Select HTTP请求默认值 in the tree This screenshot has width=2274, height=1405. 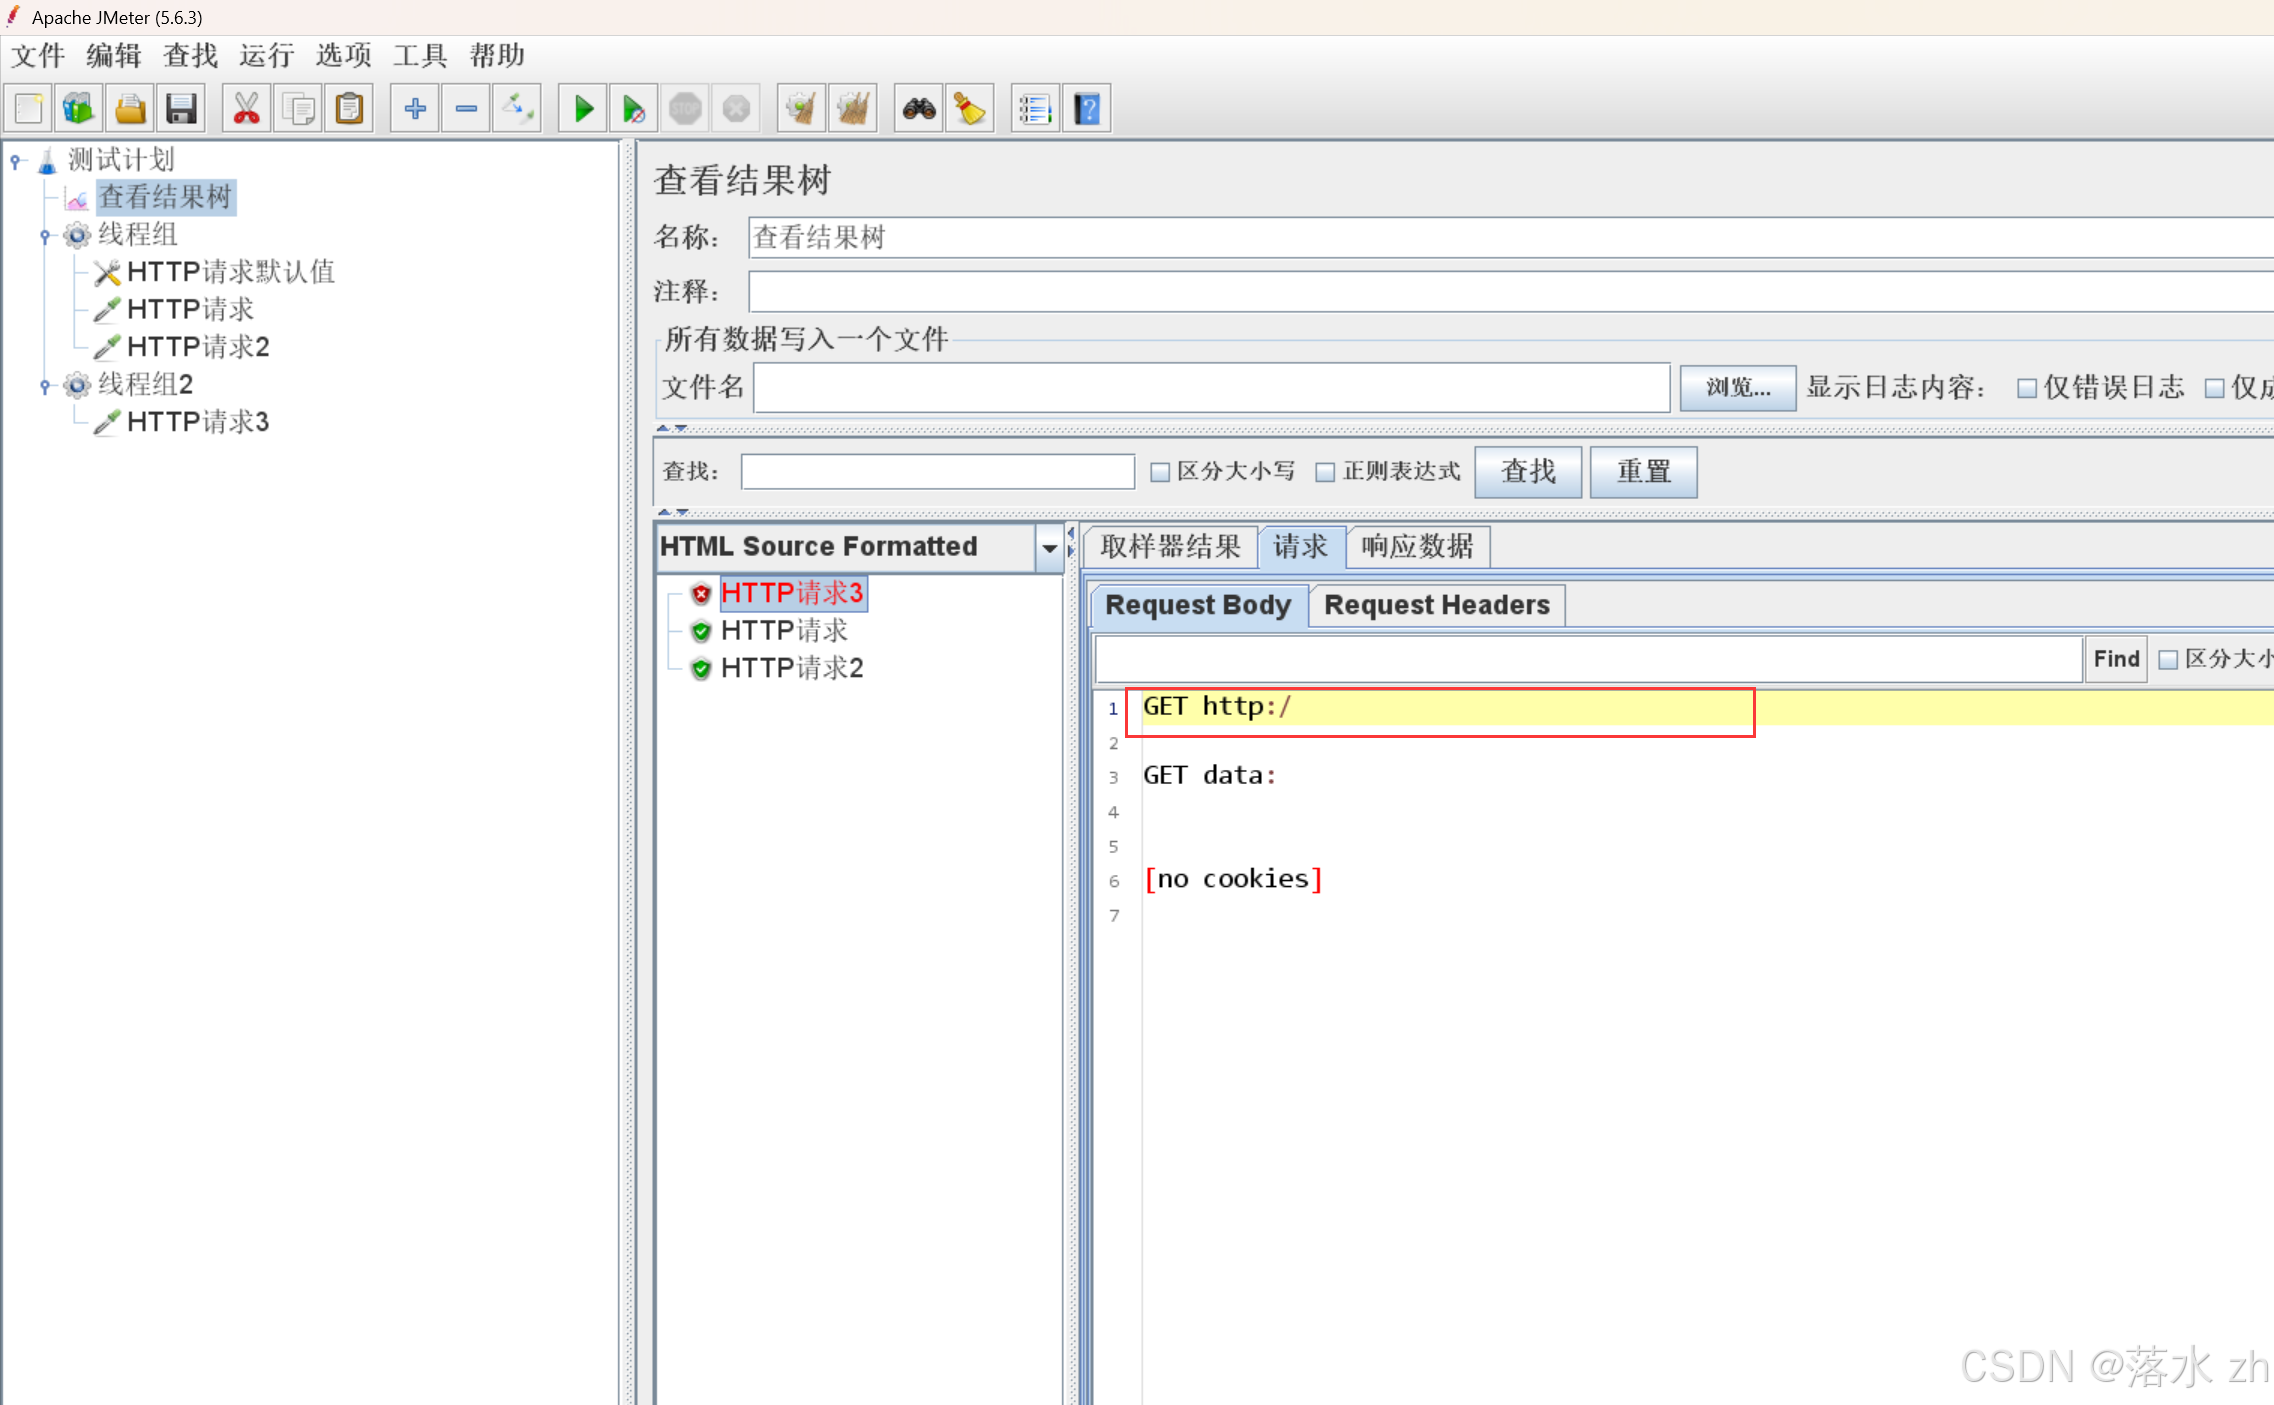[231, 272]
